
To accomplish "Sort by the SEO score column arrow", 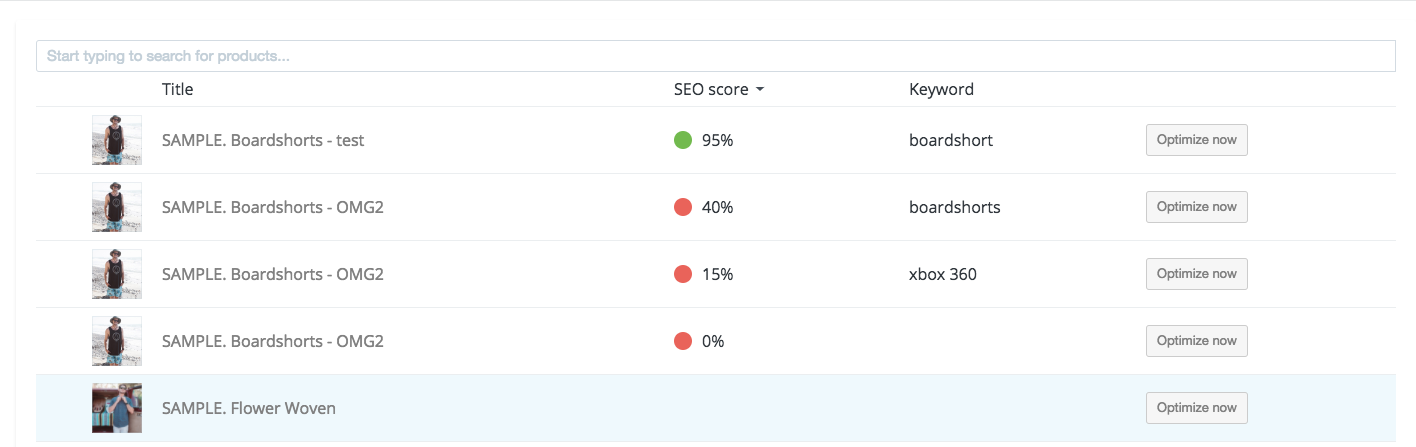I will point(760,90).
